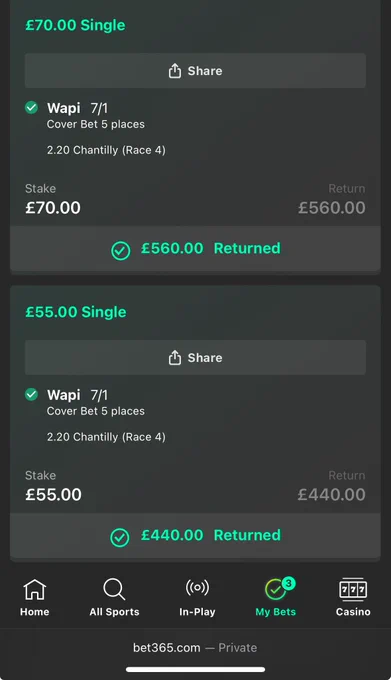Click green tick beside Wapi in £70.00 bet
Viewport: 391px width, 680px height.
[x=31, y=107]
